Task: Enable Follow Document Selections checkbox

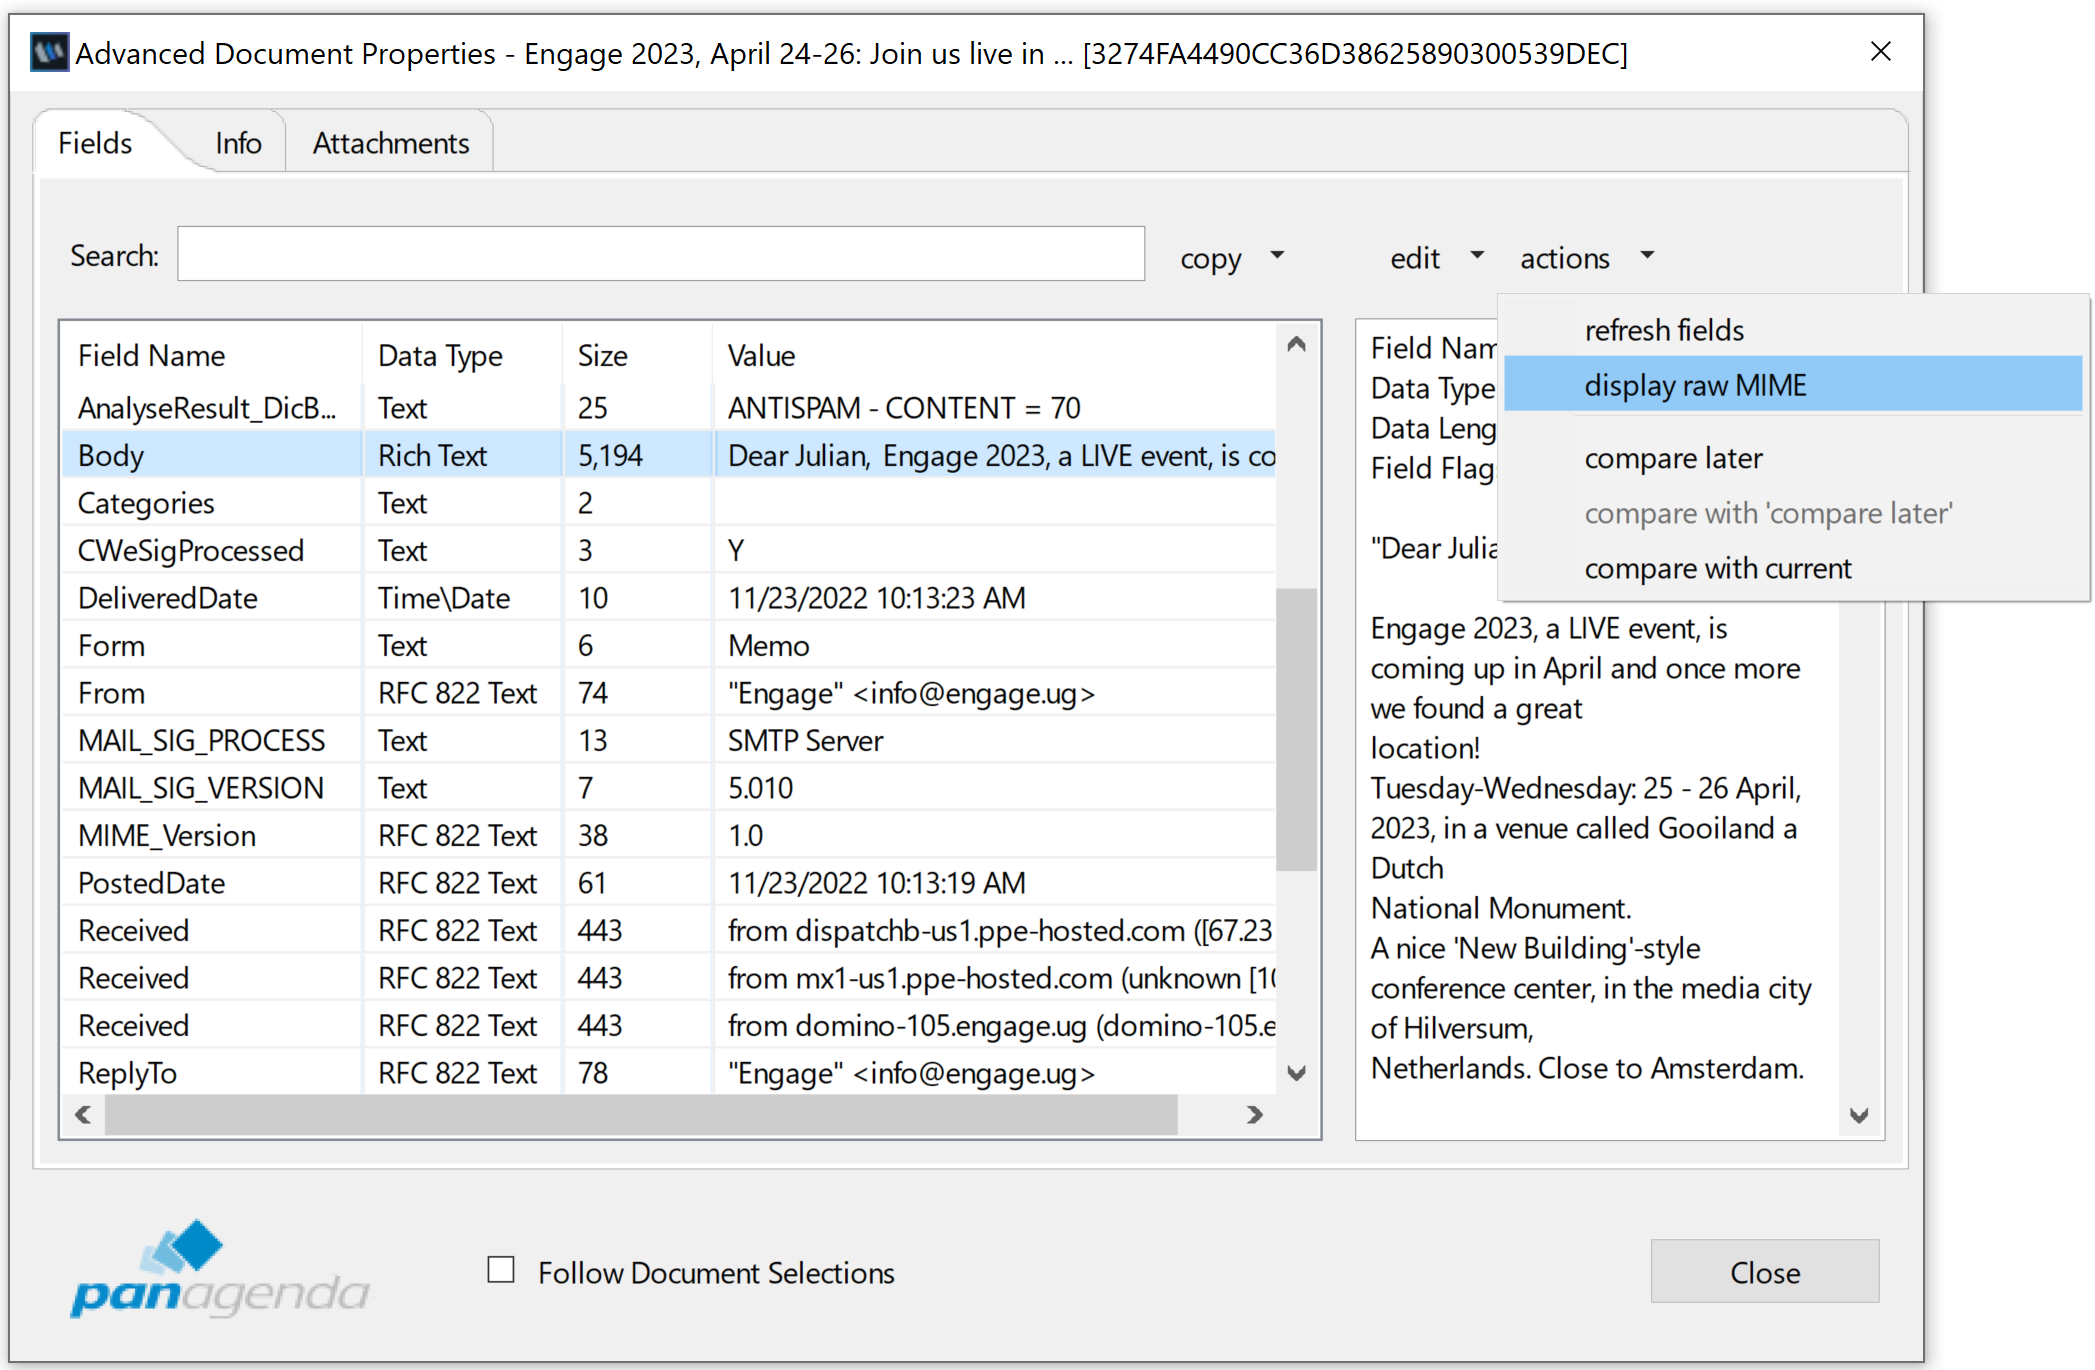Action: tap(501, 1270)
